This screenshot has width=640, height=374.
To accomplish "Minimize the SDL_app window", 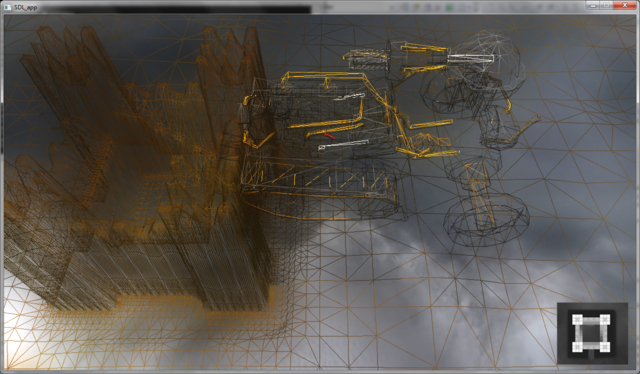I will pyautogui.click(x=593, y=5).
